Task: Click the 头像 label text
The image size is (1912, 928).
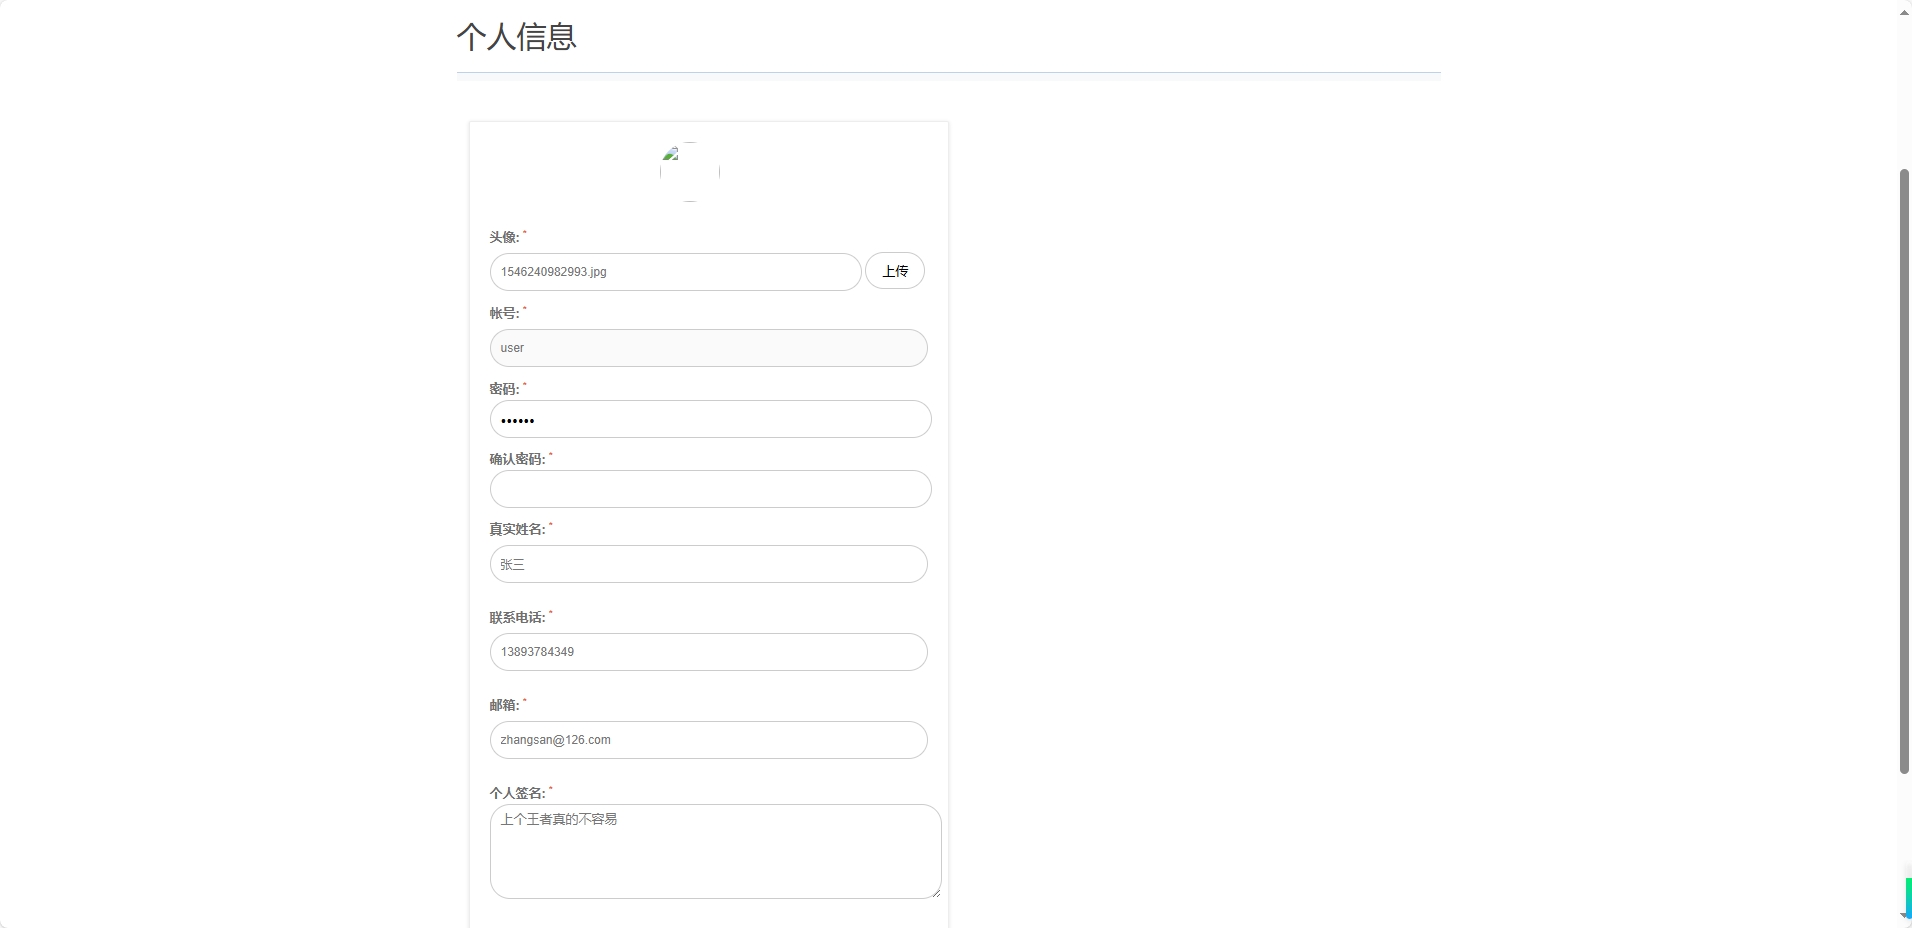Action: coord(505,237)
